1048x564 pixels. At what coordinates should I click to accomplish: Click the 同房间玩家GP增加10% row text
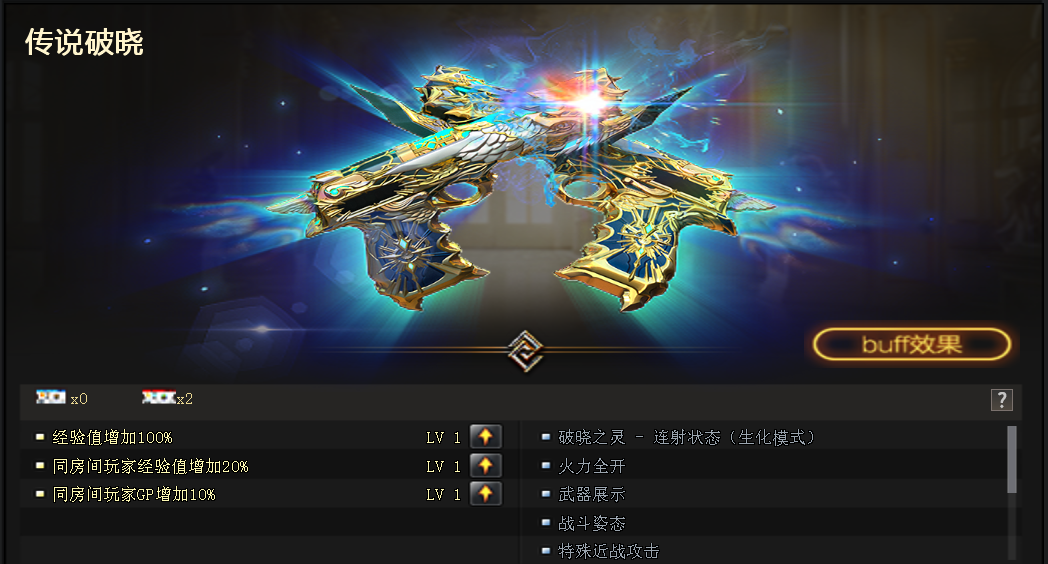[x=134, y=495]
